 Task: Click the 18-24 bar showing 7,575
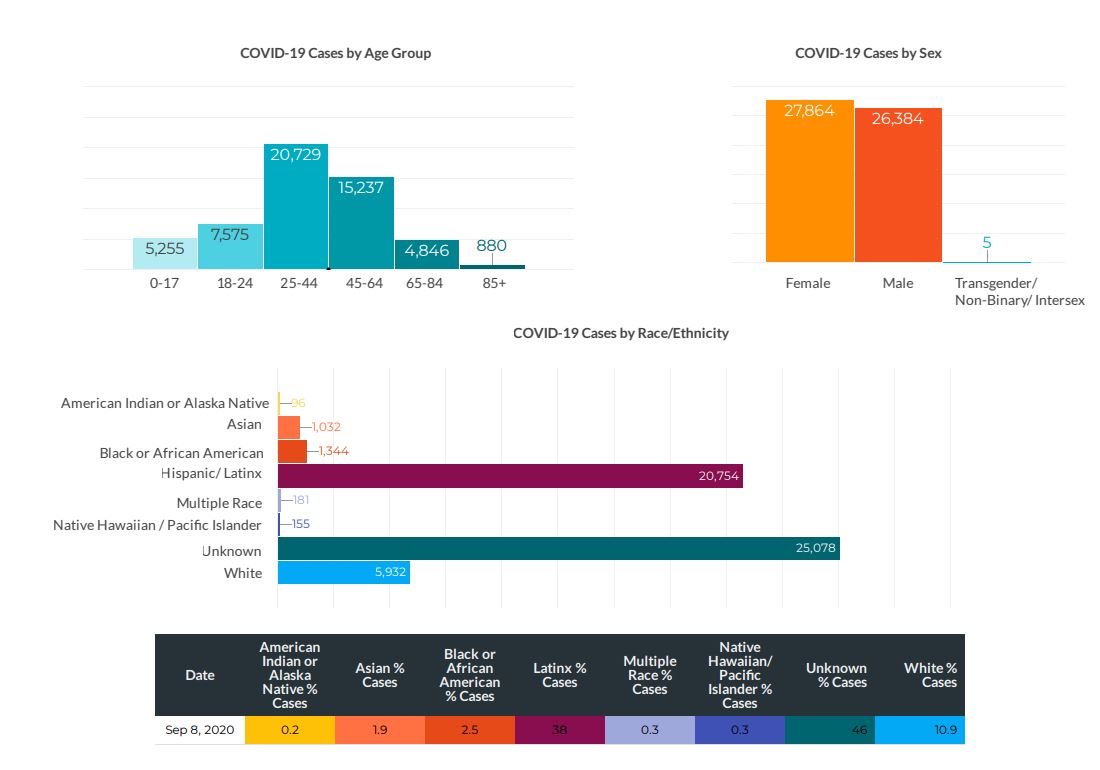tap(231, 247)
